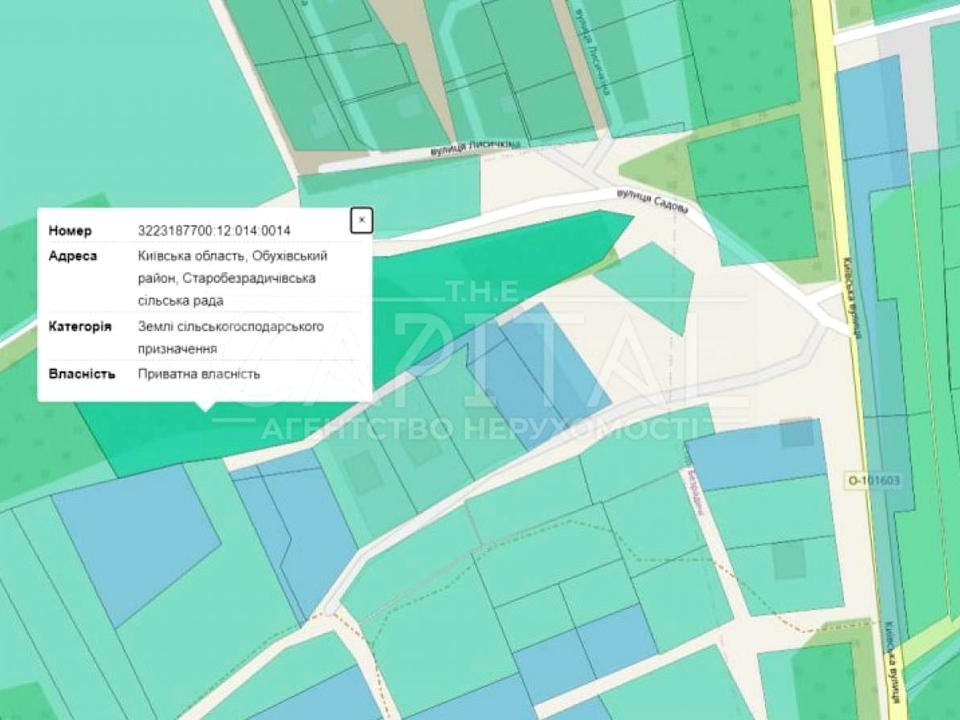Screen dimensions: 960x720
Task: Click the вулиця Садова street label
Action: 652,200
